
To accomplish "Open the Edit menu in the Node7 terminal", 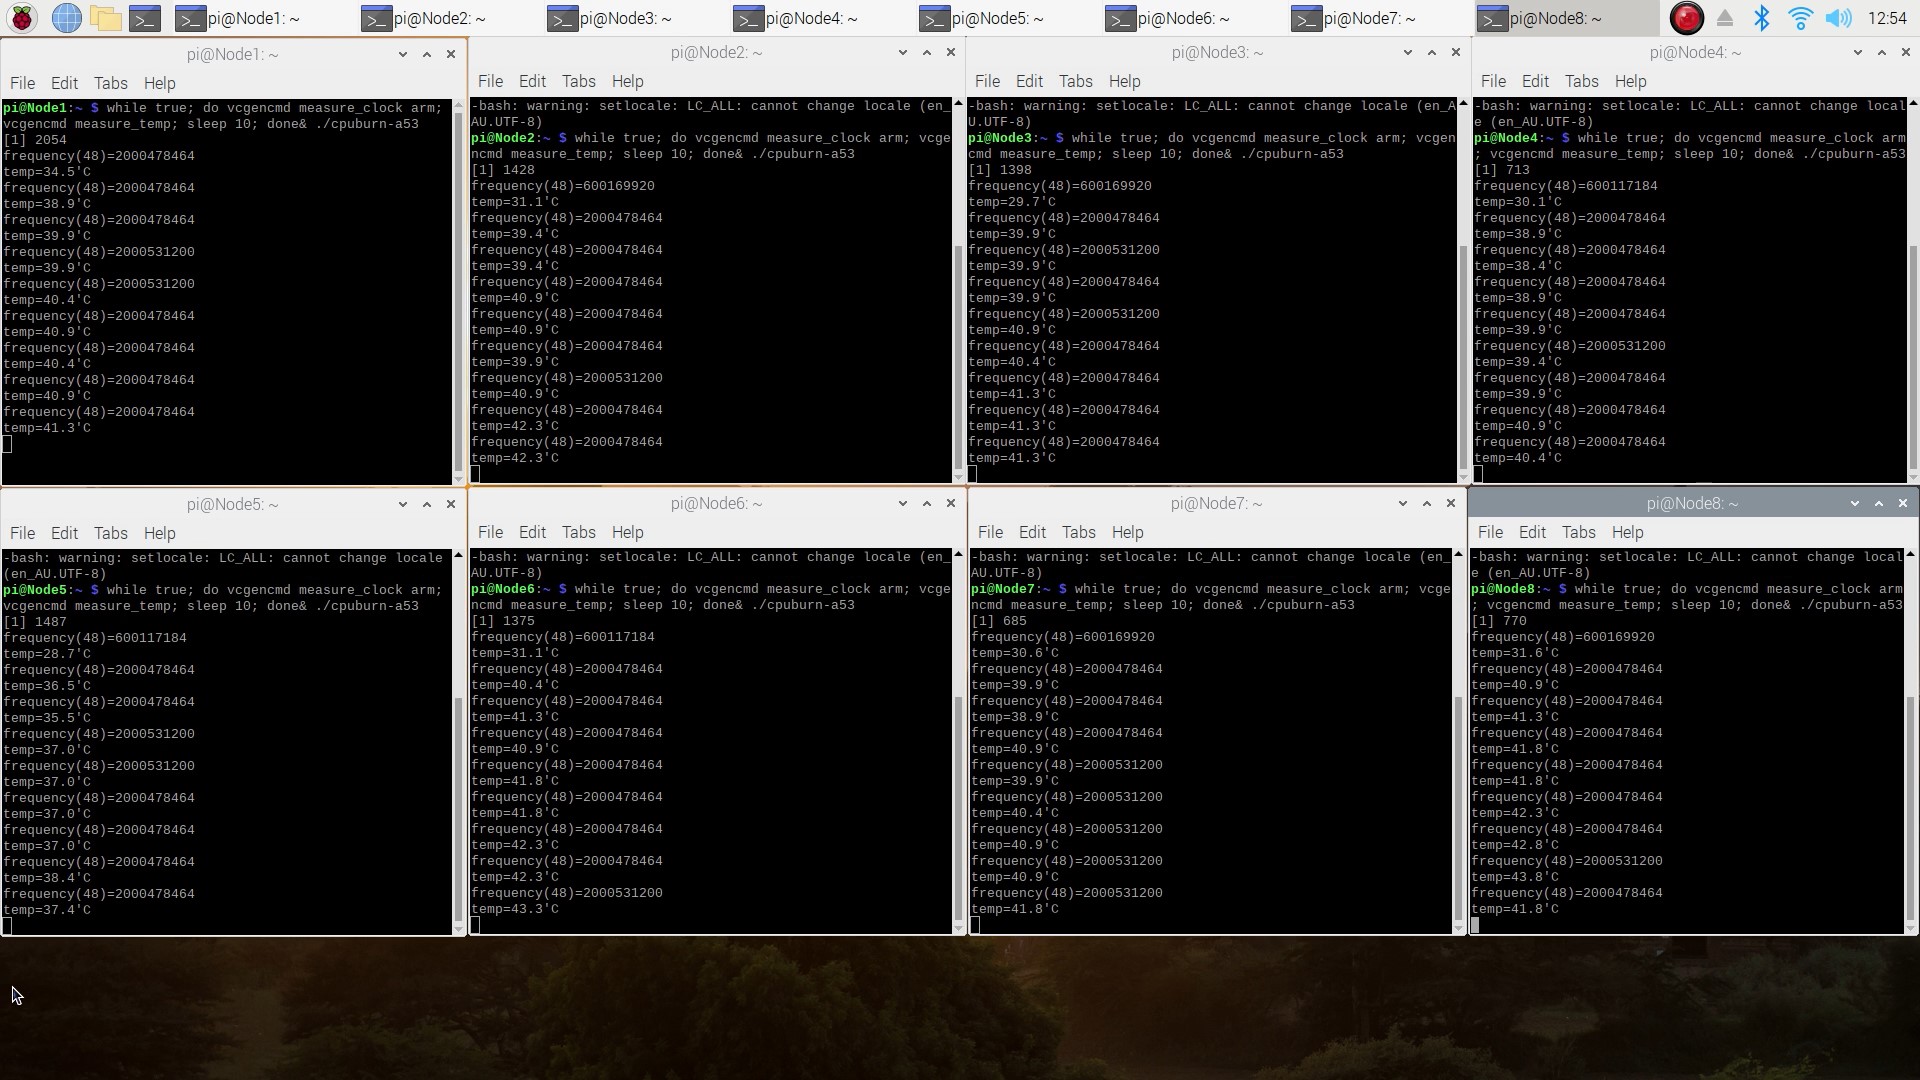I will coord(1032,532).
